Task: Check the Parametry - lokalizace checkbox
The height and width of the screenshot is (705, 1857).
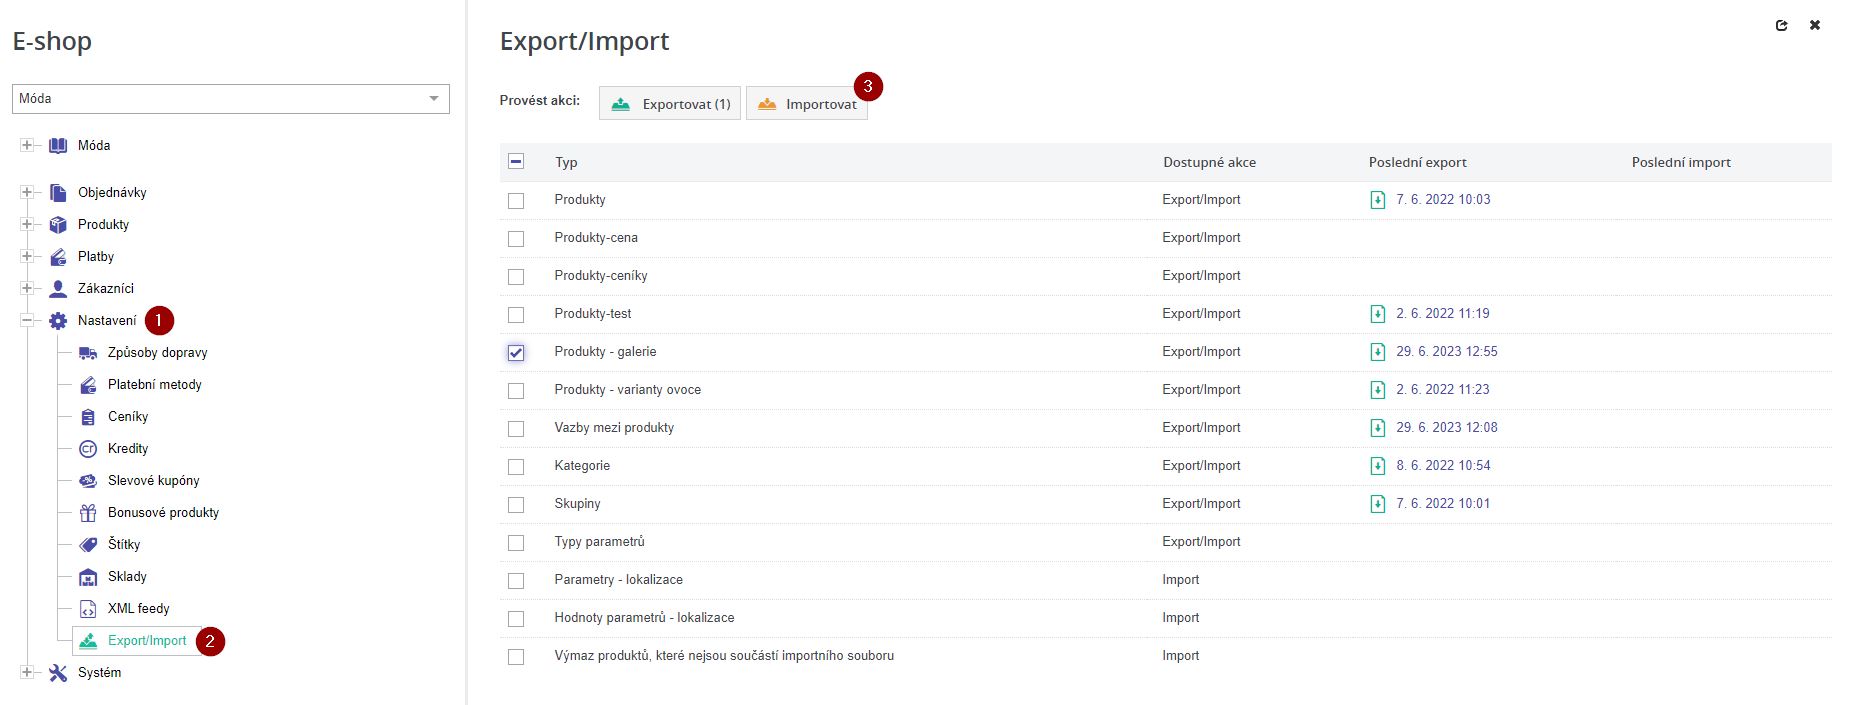Action: pyautogui.click(x=516, y=581)
